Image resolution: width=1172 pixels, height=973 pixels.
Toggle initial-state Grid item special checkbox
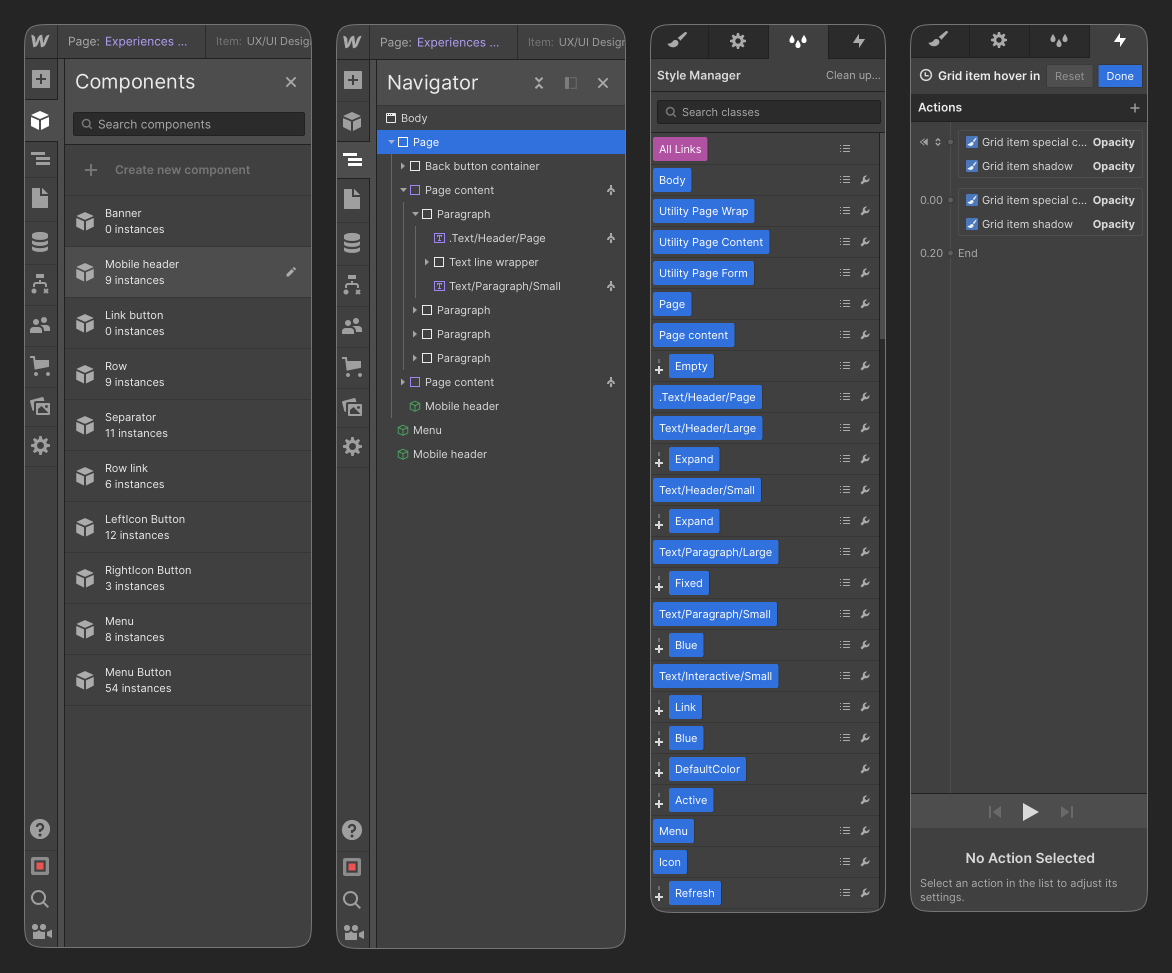coord(972,142)
